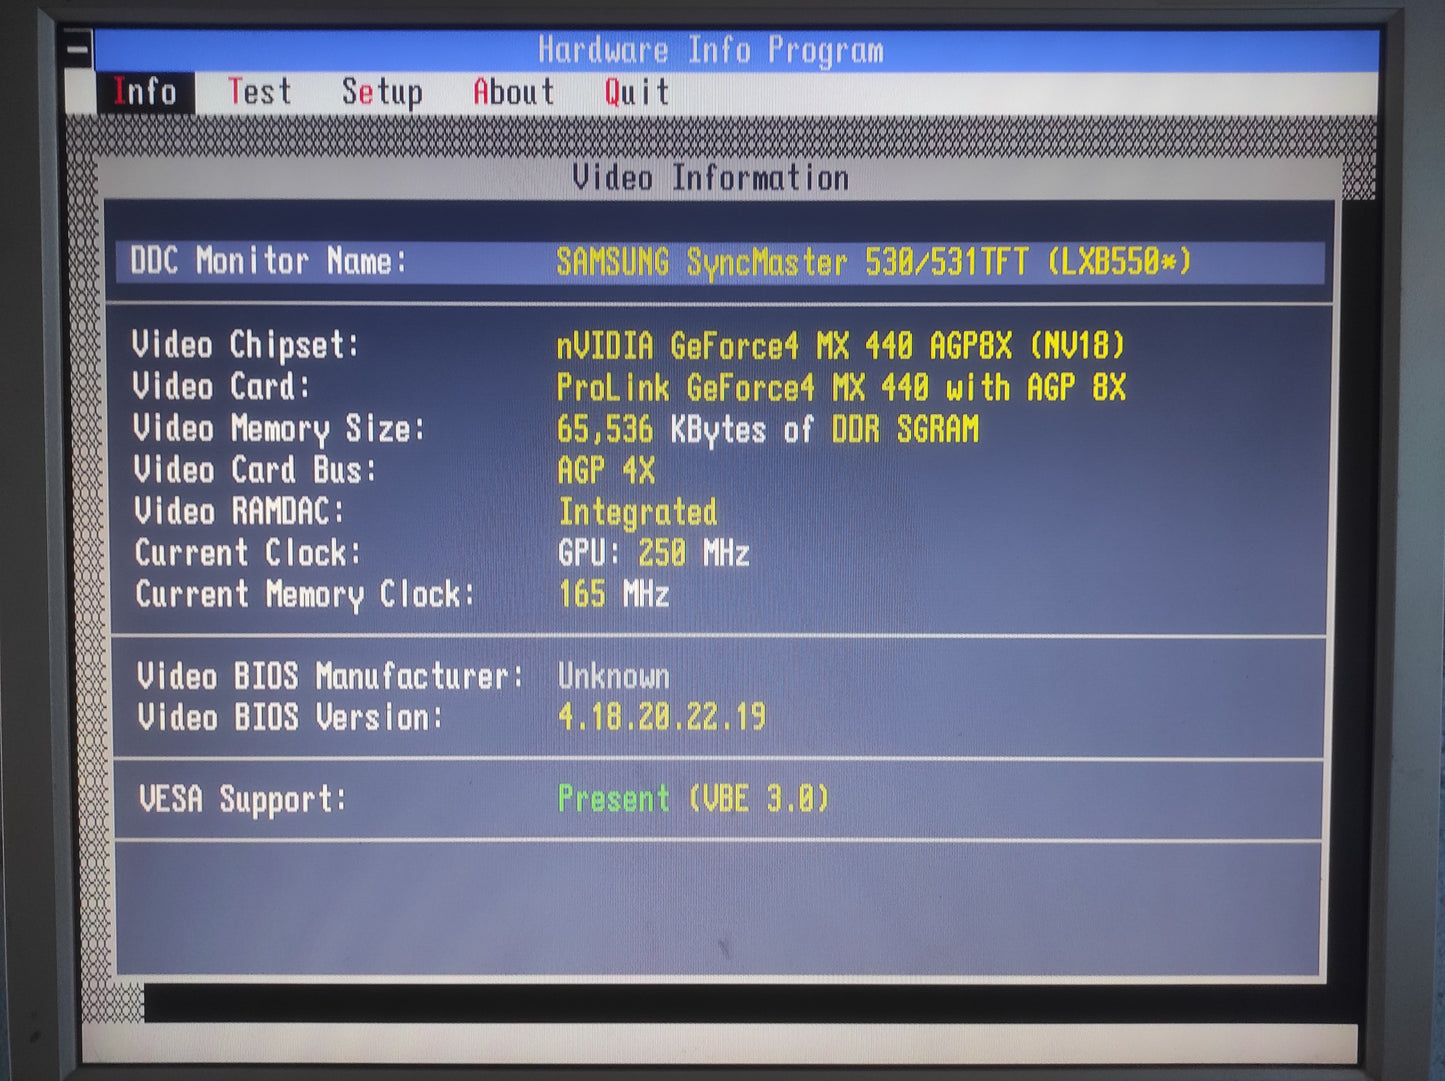Click the Hardware Info Program title bar
The width and height of the screenshot is (1445, 1081).
click(710, 50)
